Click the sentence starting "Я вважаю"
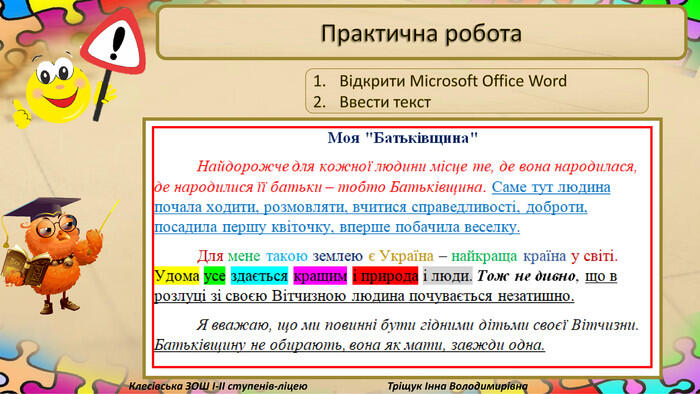700x394 pixels. pyautogui.click(x=417, y=325)
